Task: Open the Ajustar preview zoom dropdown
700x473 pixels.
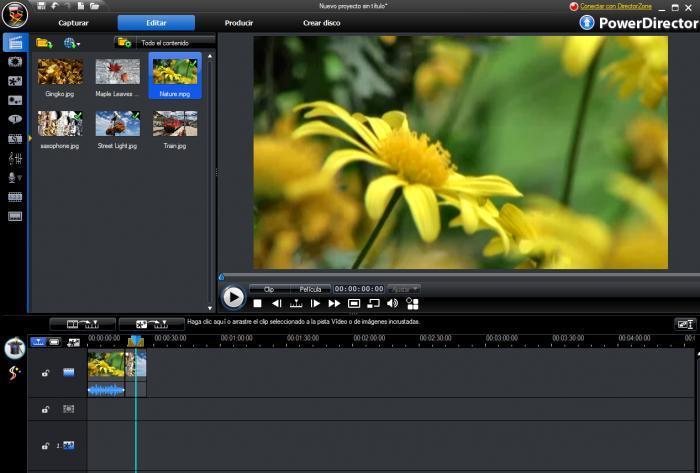Action: coord(404,289)
